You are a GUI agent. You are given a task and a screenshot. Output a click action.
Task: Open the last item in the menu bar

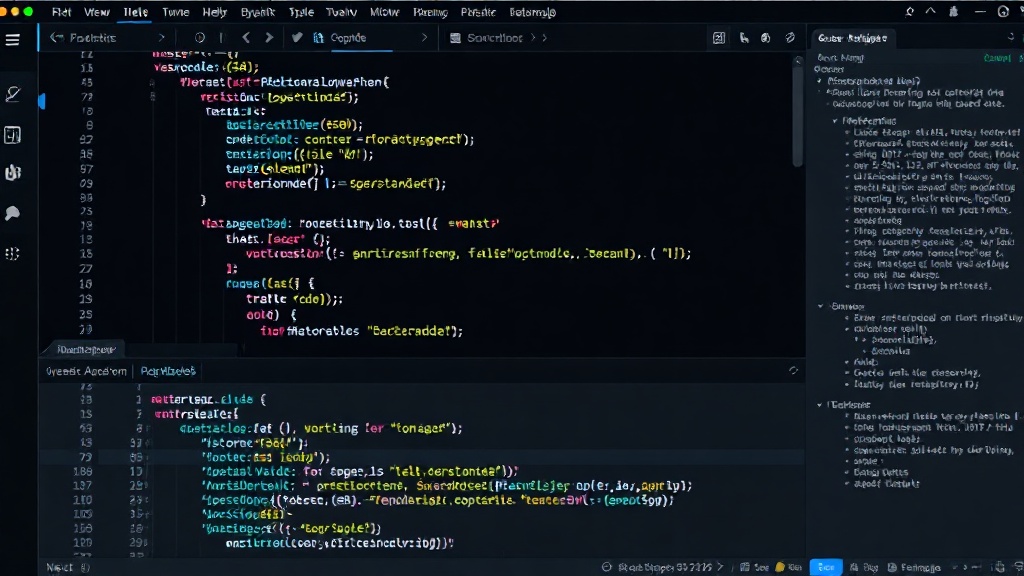[x=532, y=12]
